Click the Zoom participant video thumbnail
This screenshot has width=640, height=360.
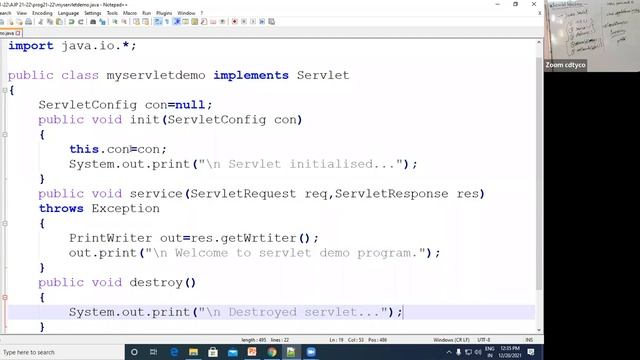click(592, 36)
